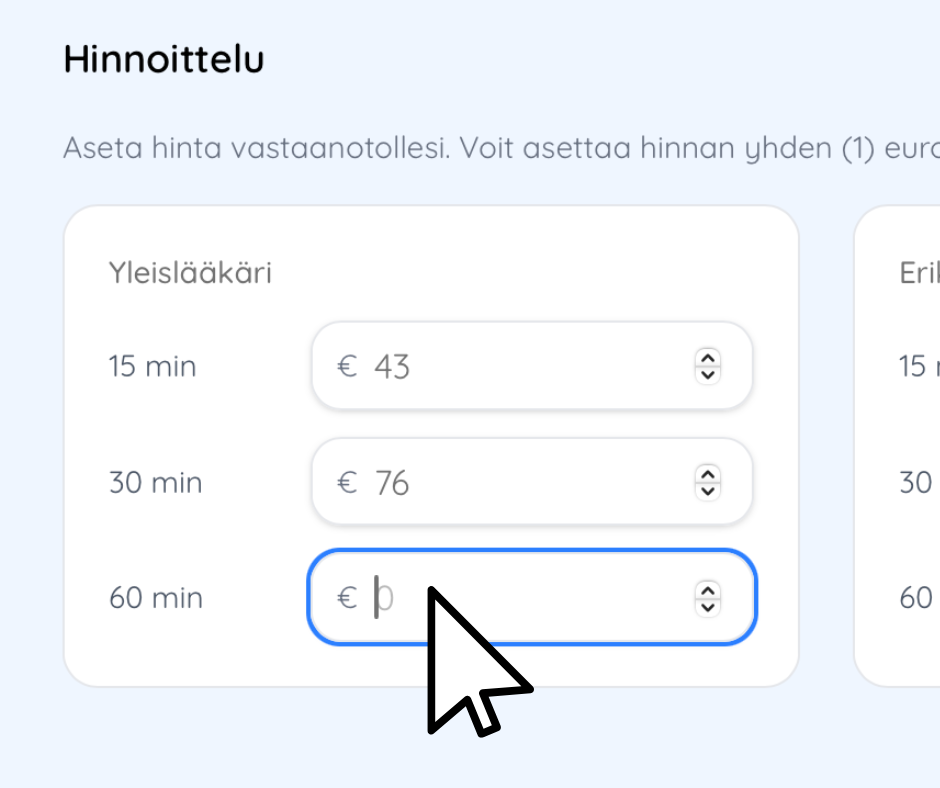
Task: Click the "15 min" label under Yleislääkäri
Action: (x=152, y=367)
